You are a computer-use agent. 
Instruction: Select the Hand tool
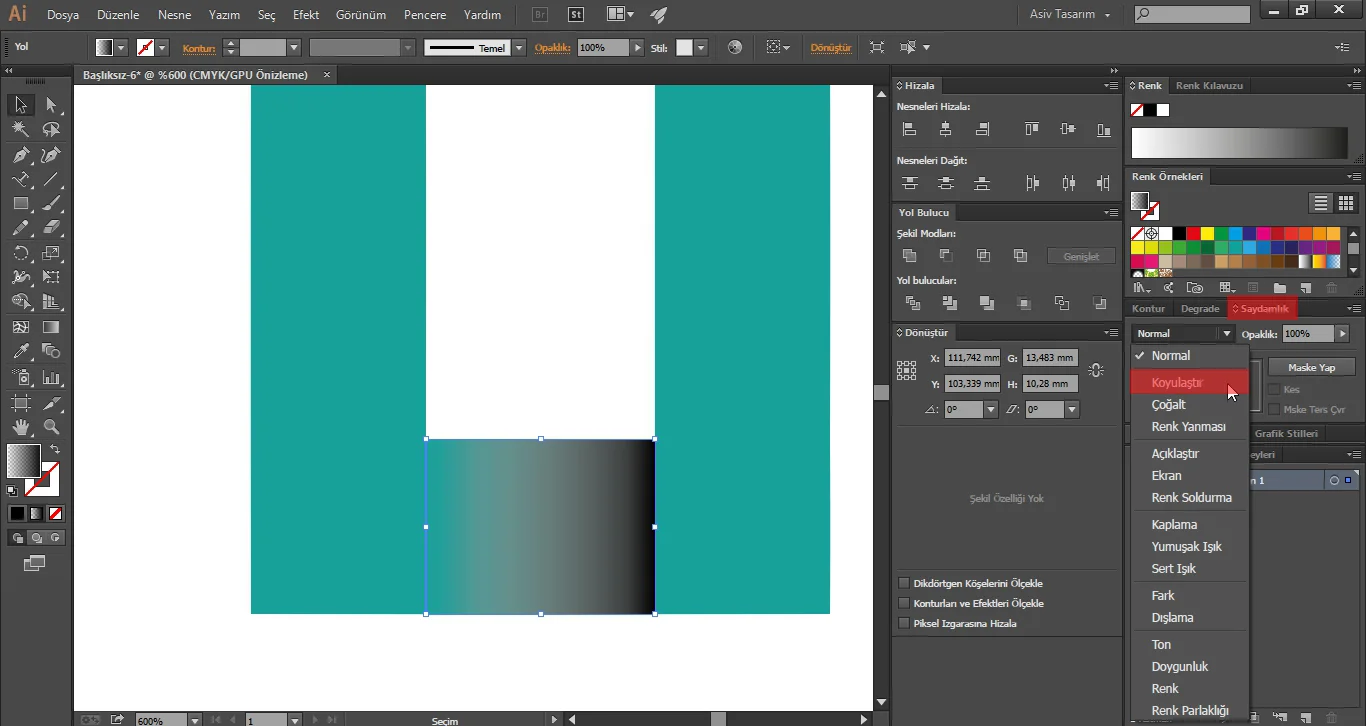coord(20,428)
